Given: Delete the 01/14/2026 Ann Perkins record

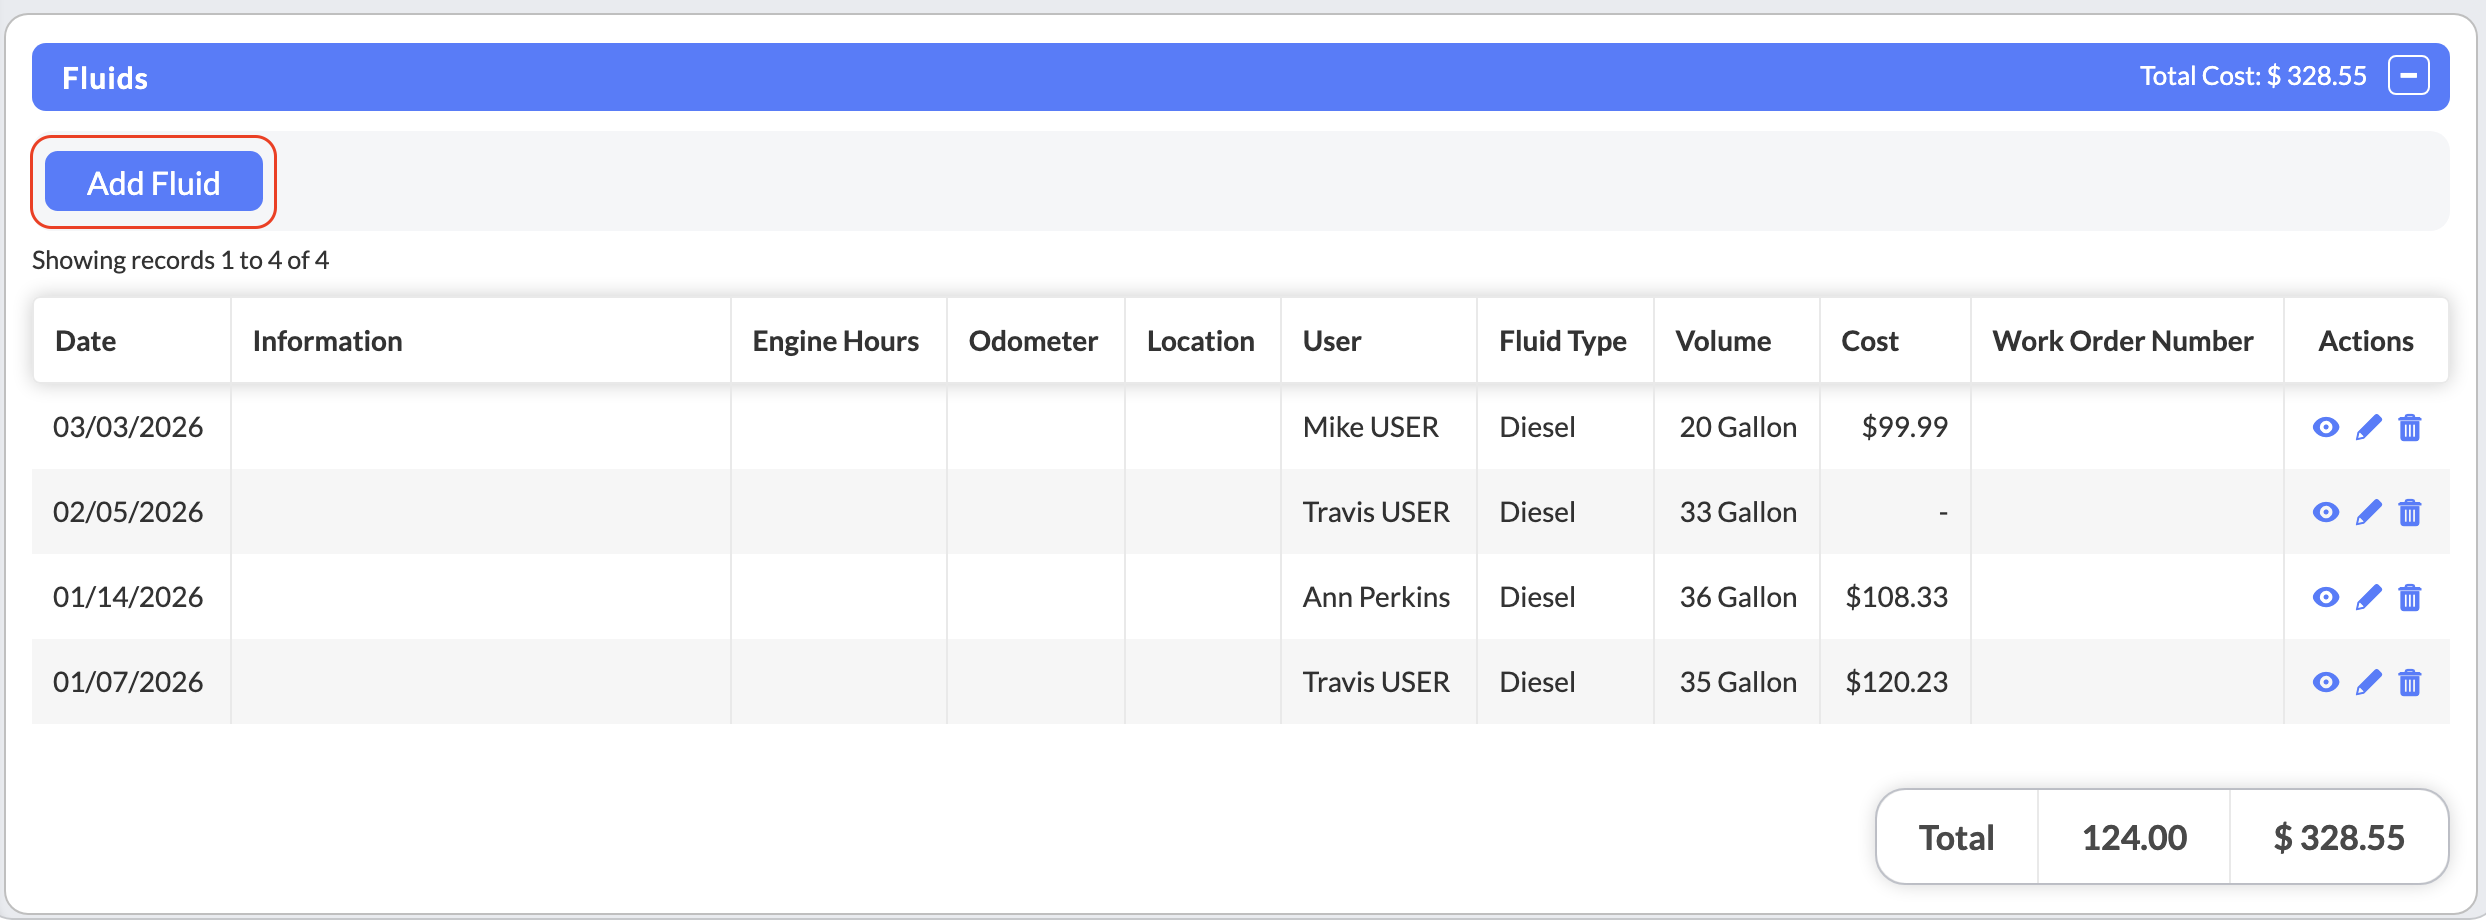Looking at the screenshot, I should [2410, 597].
